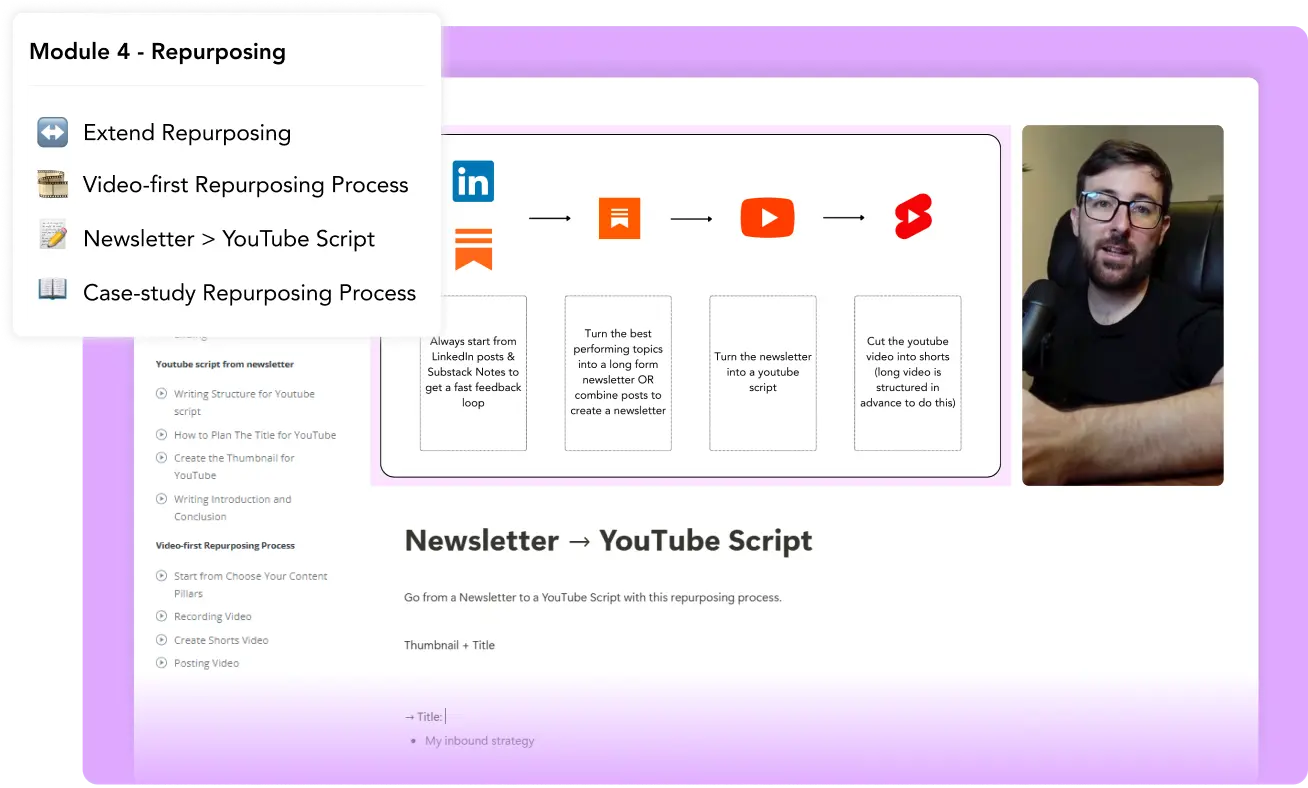Open Create the Thumbnail for YouTube lesson
The image size is (1308, 788).
click(234, 466)
